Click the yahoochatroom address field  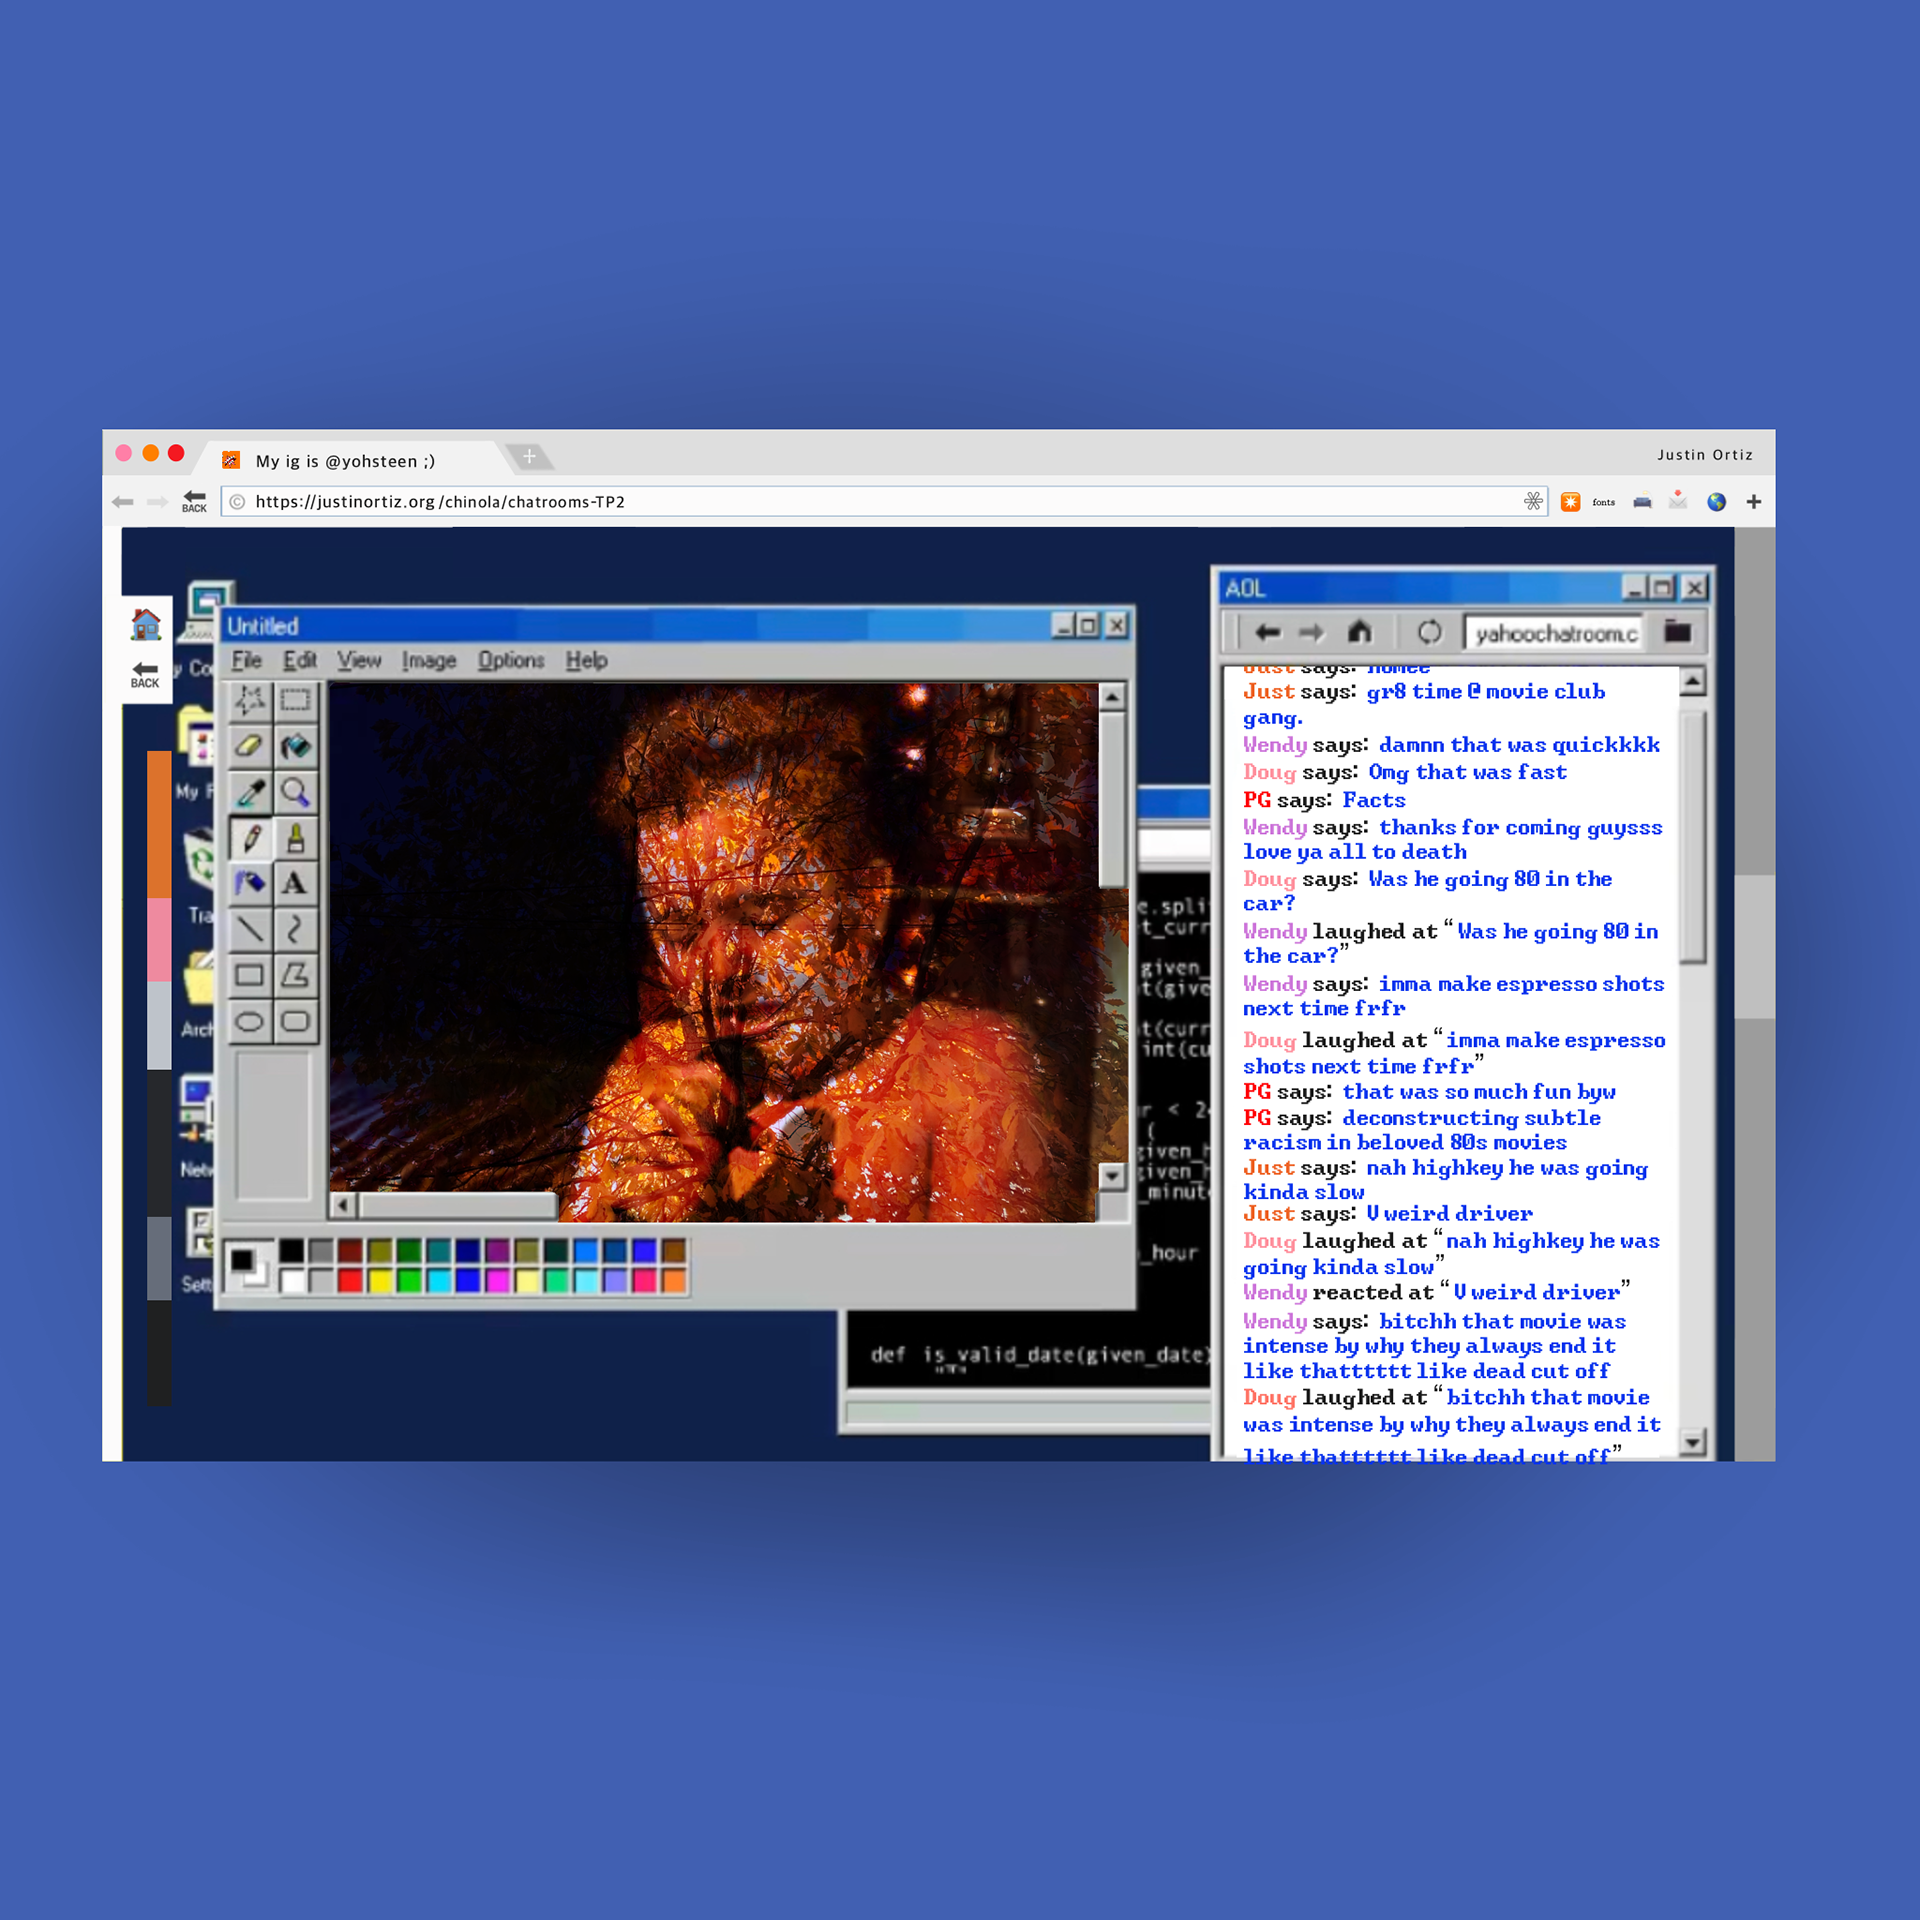(x=1553, y=633)
